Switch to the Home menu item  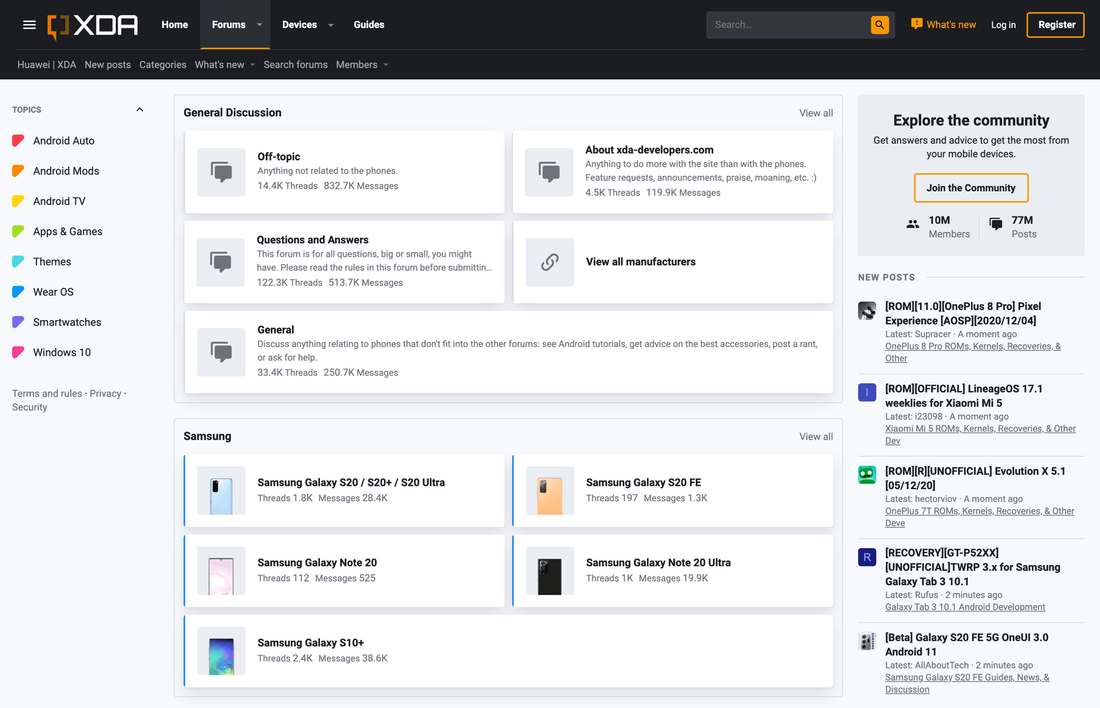click(x=174, y=24)
